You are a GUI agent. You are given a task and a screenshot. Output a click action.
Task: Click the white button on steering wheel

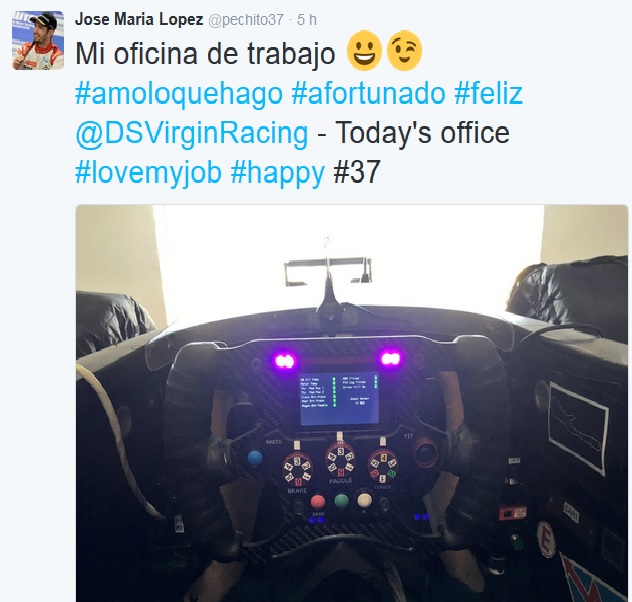tap(364, 500)
